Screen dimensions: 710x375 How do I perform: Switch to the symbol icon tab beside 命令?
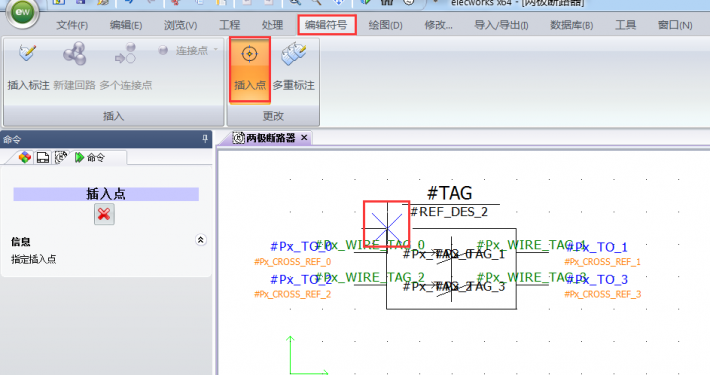coord(61,157)
